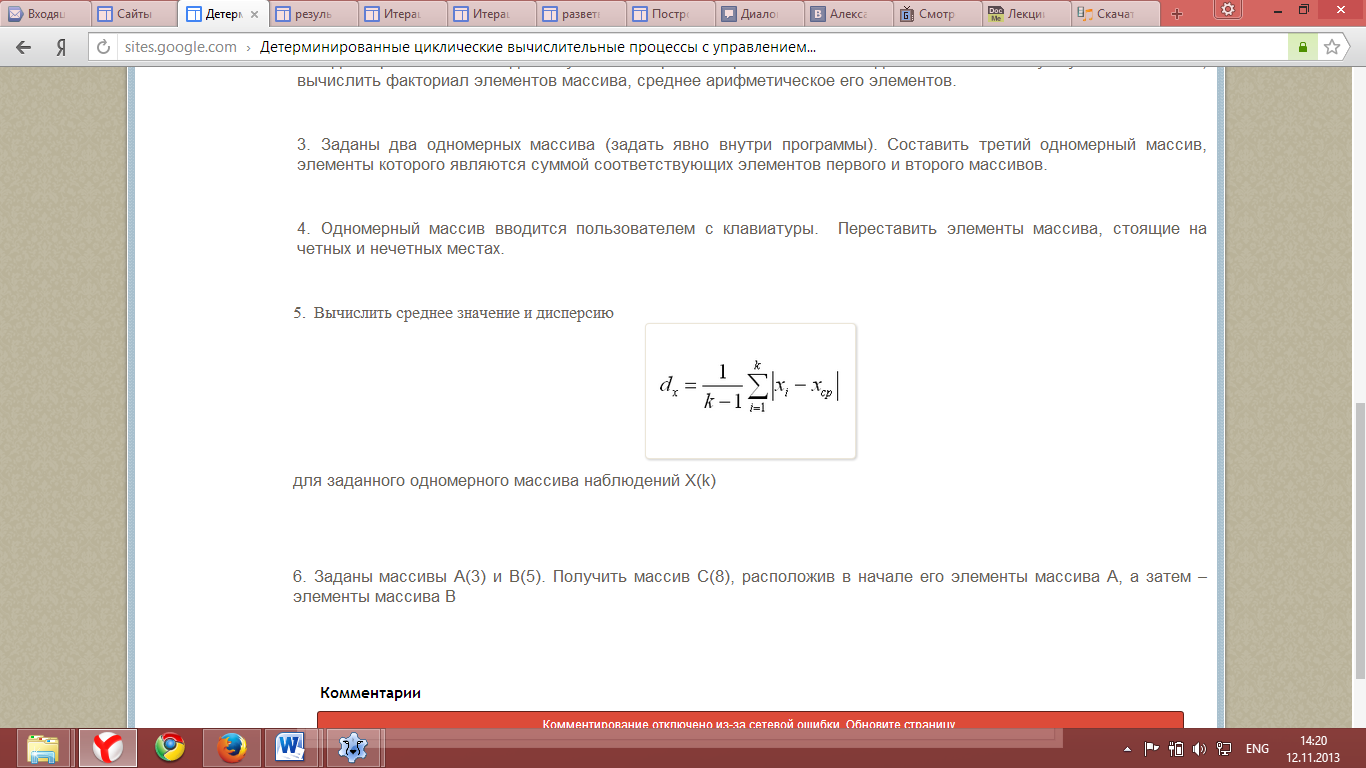This screenshot has width=1366, height=768.
Task: Open File Explorer from the taskbar
Action: point(42,747)
